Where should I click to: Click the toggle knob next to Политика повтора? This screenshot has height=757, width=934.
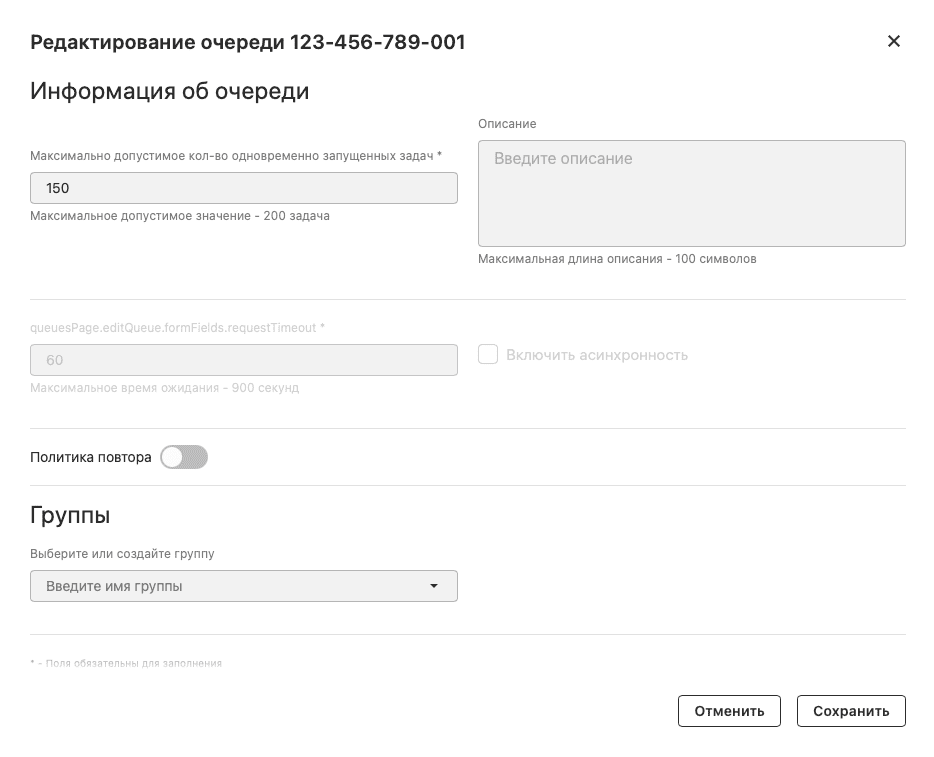[175, 457]
